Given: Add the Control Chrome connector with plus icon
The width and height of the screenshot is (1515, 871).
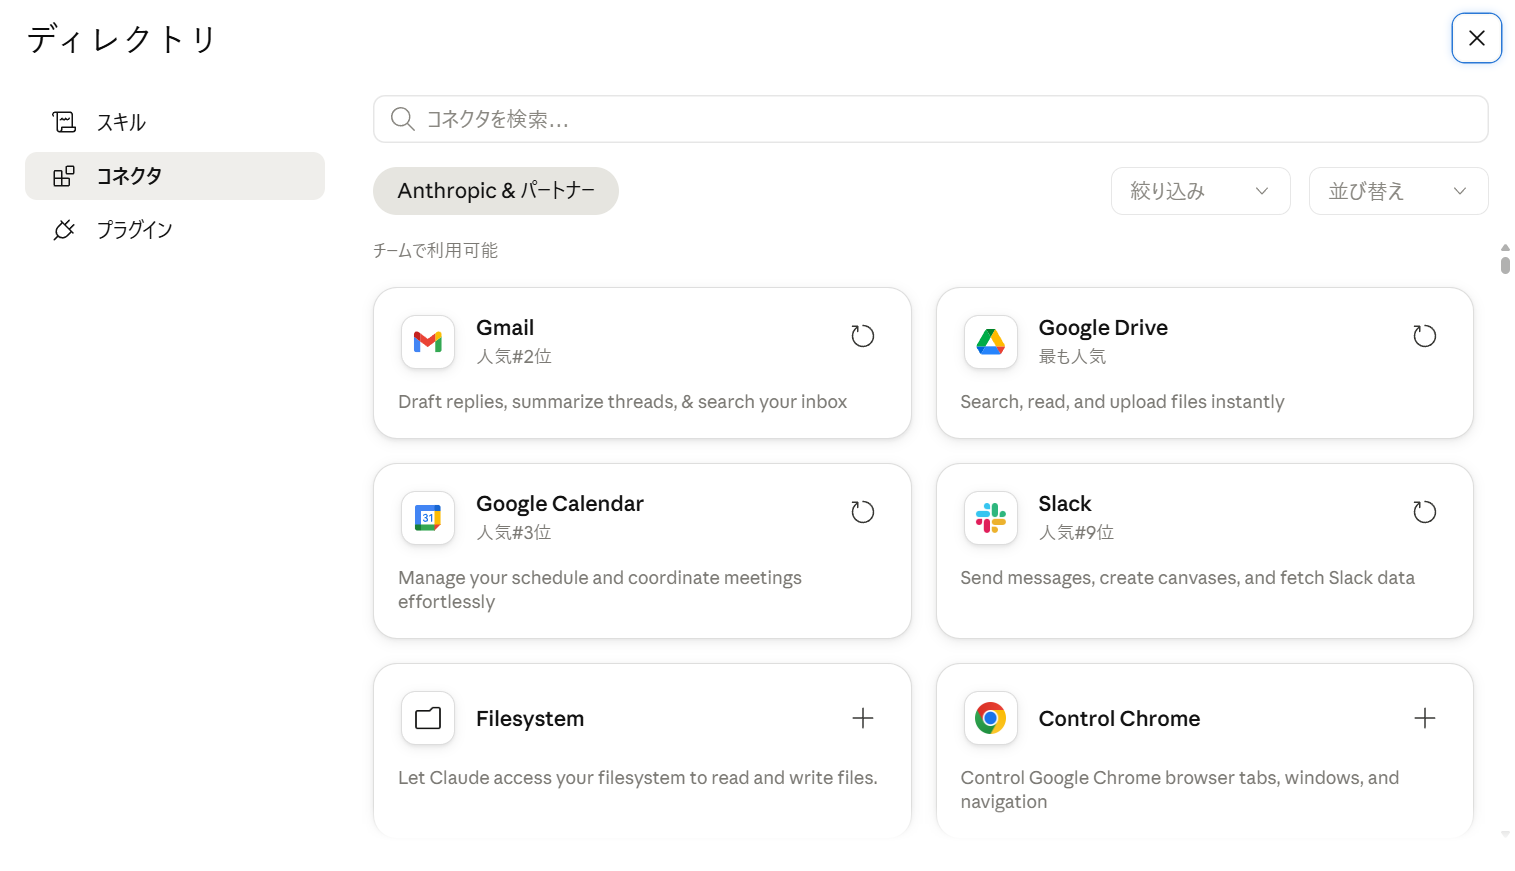Looking at the screenshot, I should (1424, 718).
